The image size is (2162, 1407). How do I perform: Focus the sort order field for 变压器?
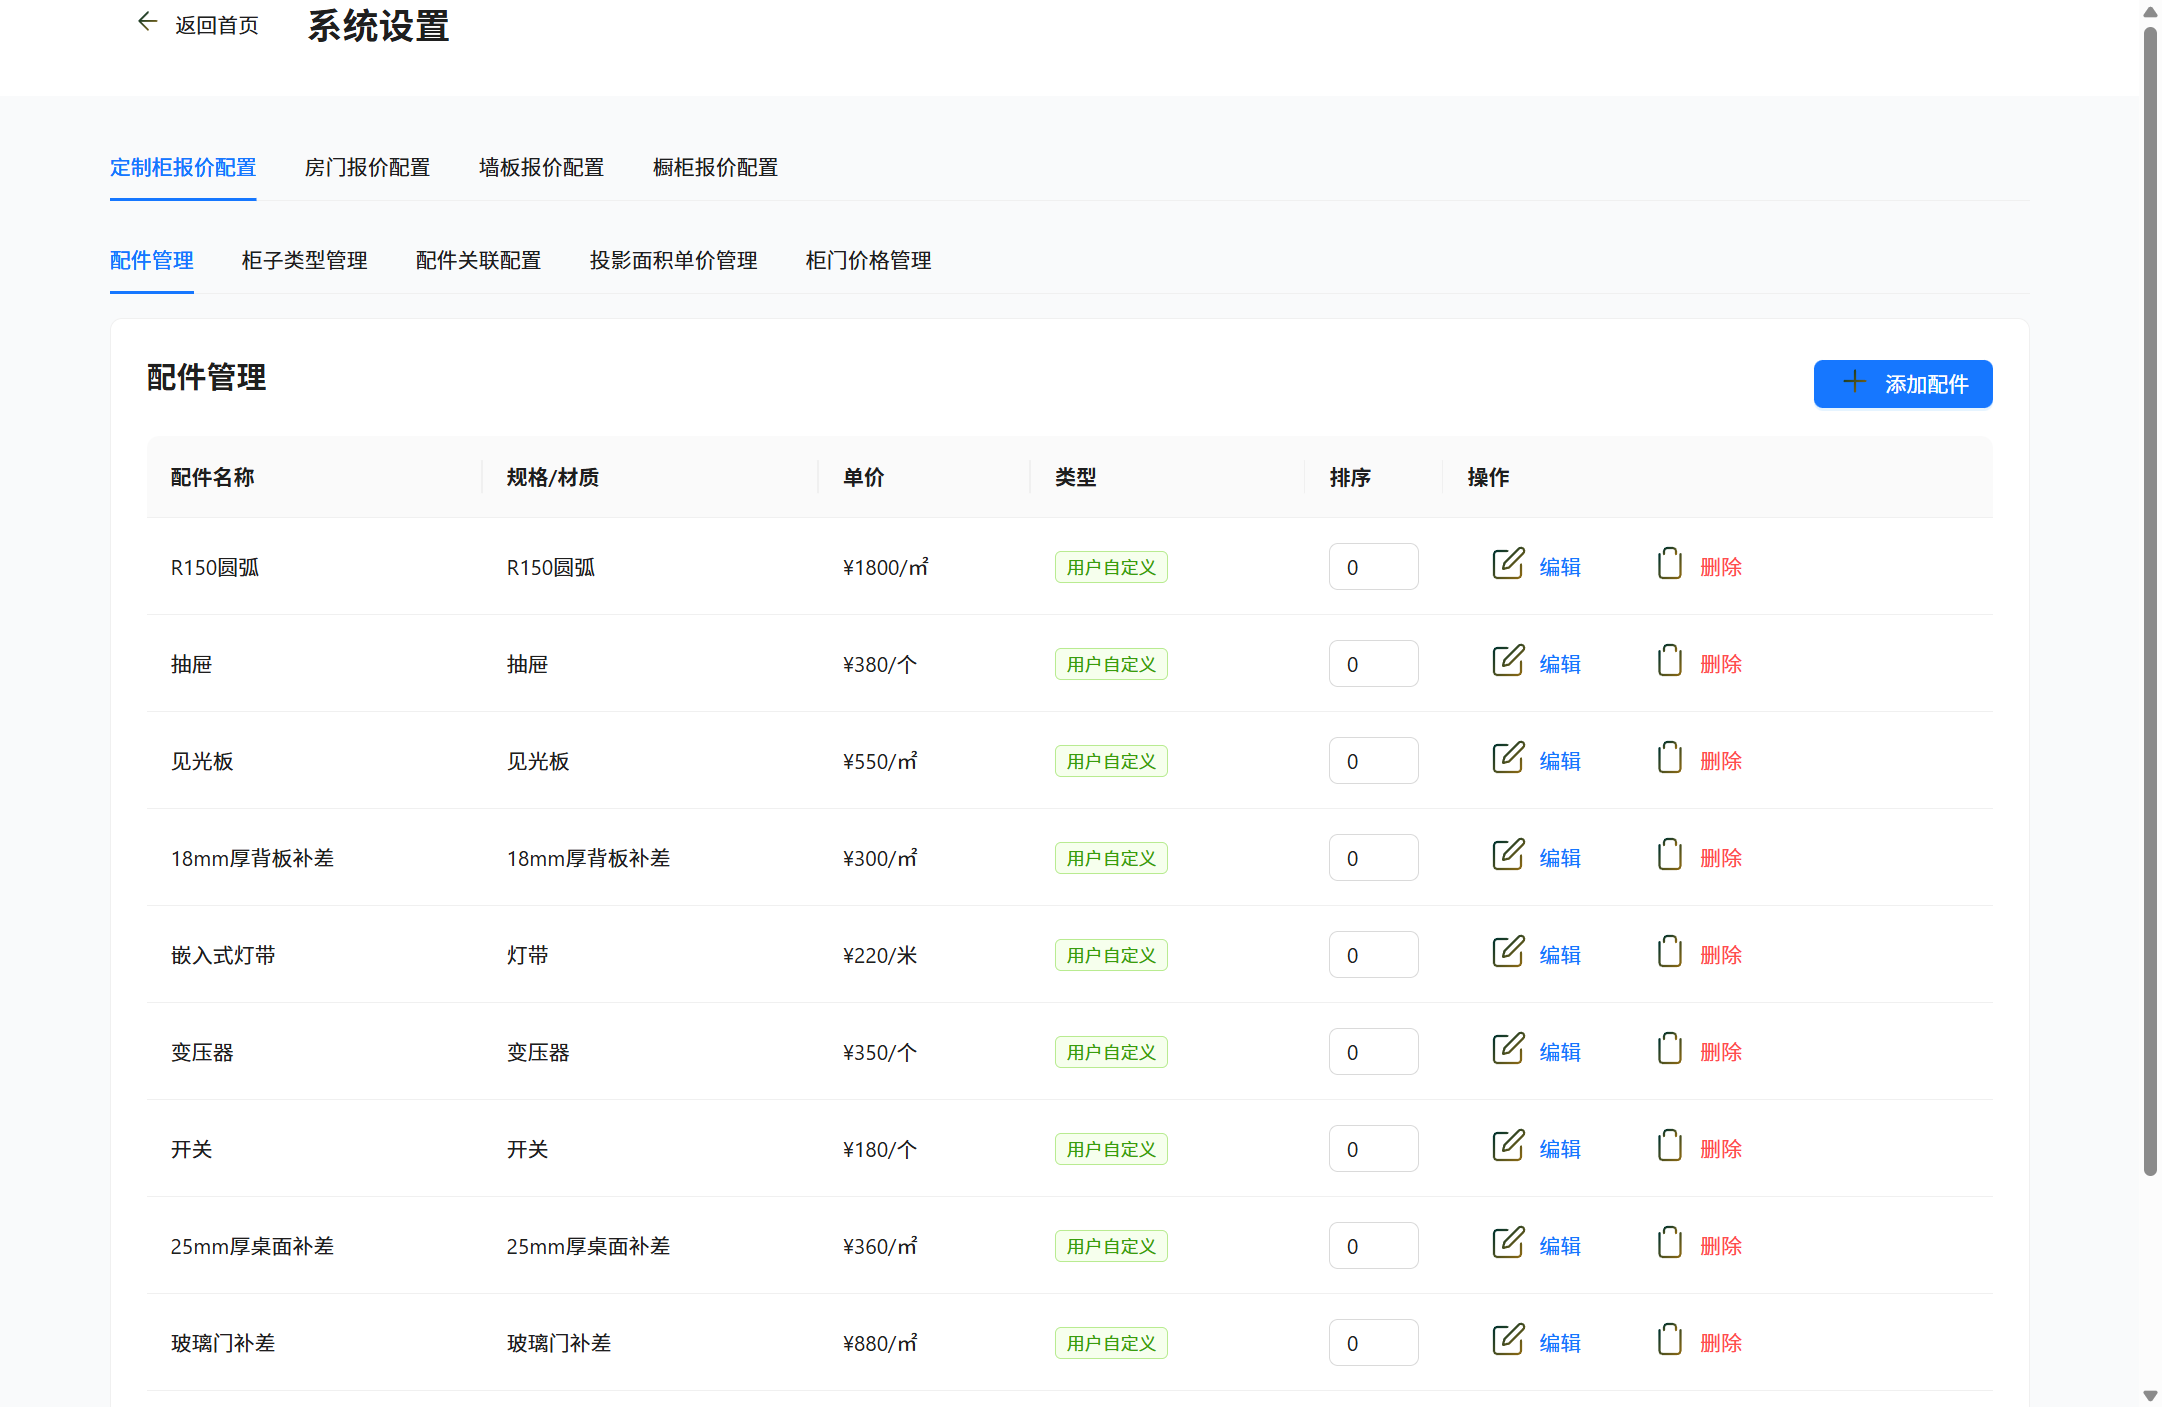(1373, 1052)
